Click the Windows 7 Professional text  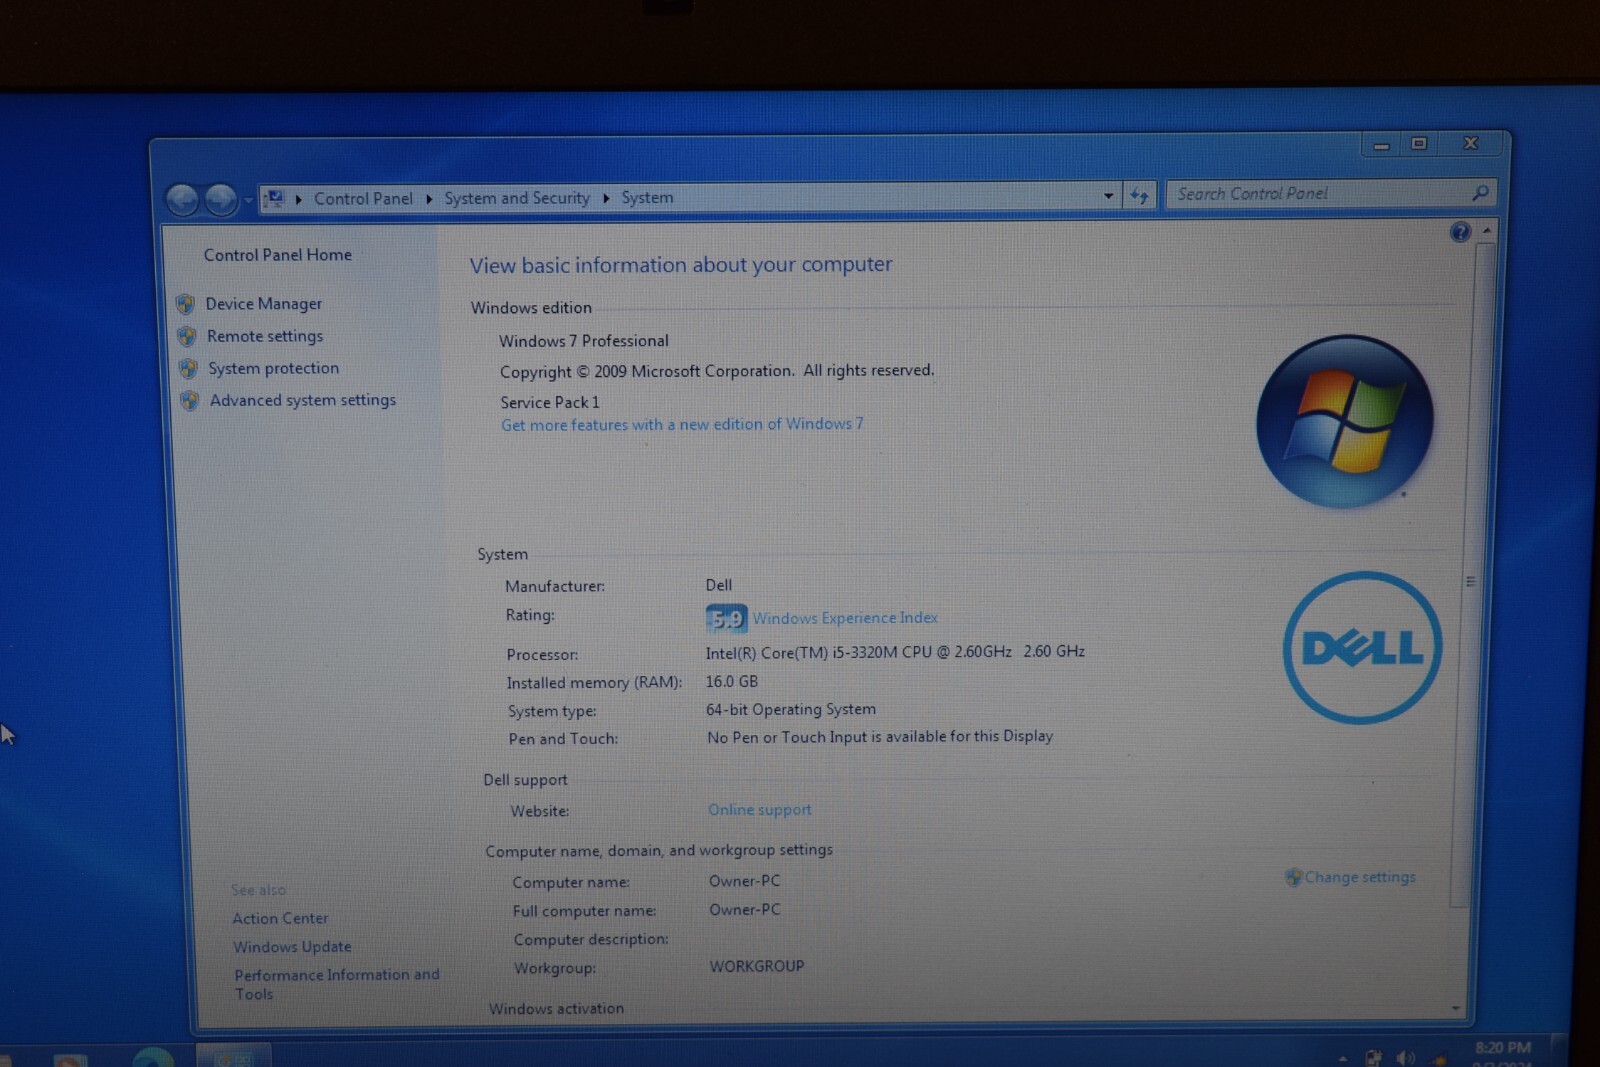coord(584,341)
